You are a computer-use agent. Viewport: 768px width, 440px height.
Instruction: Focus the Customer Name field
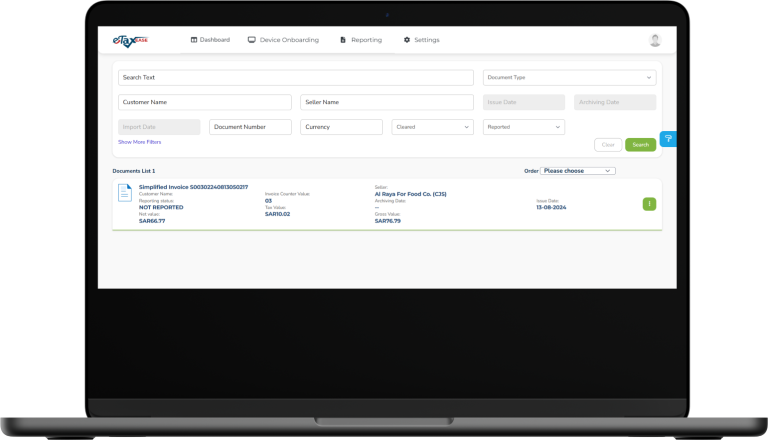[205, 102]
